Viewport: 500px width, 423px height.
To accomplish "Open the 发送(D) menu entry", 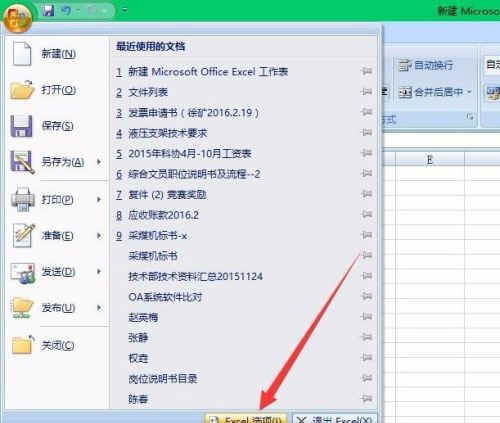I will coord(56,272).
